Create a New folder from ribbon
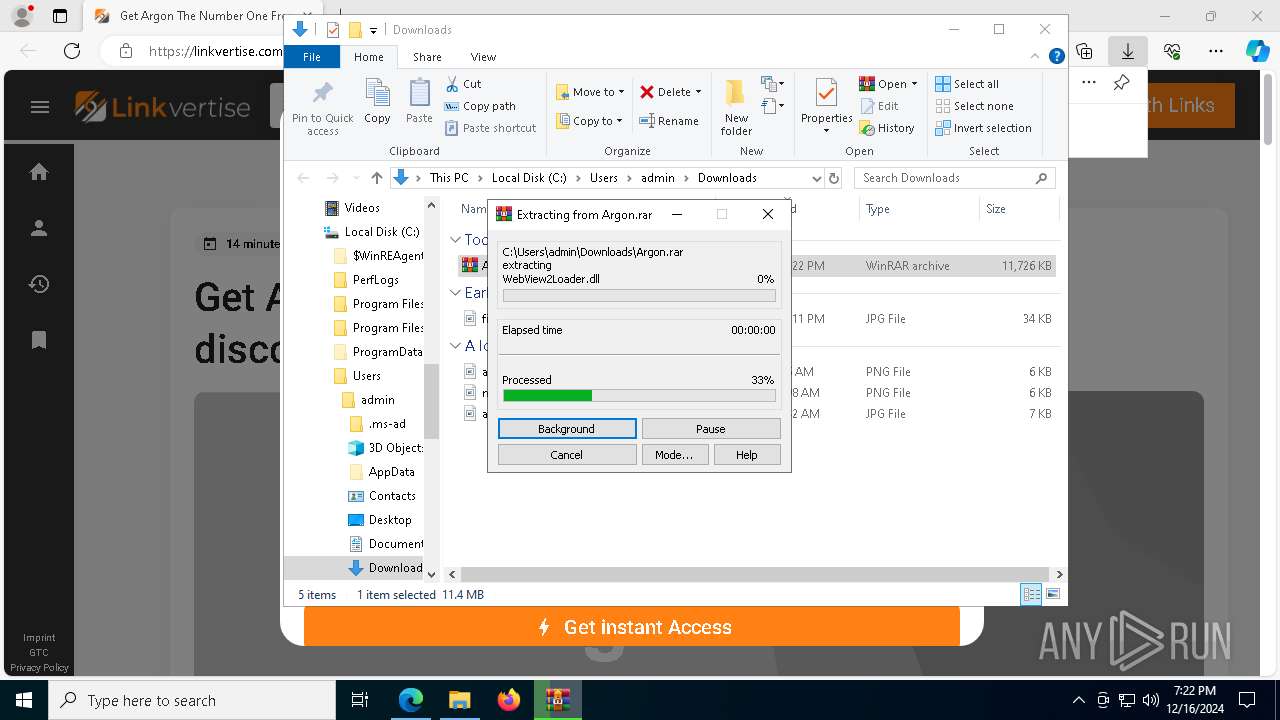Viewport: 1280px width, 720px height. click(x=736, y=107)
